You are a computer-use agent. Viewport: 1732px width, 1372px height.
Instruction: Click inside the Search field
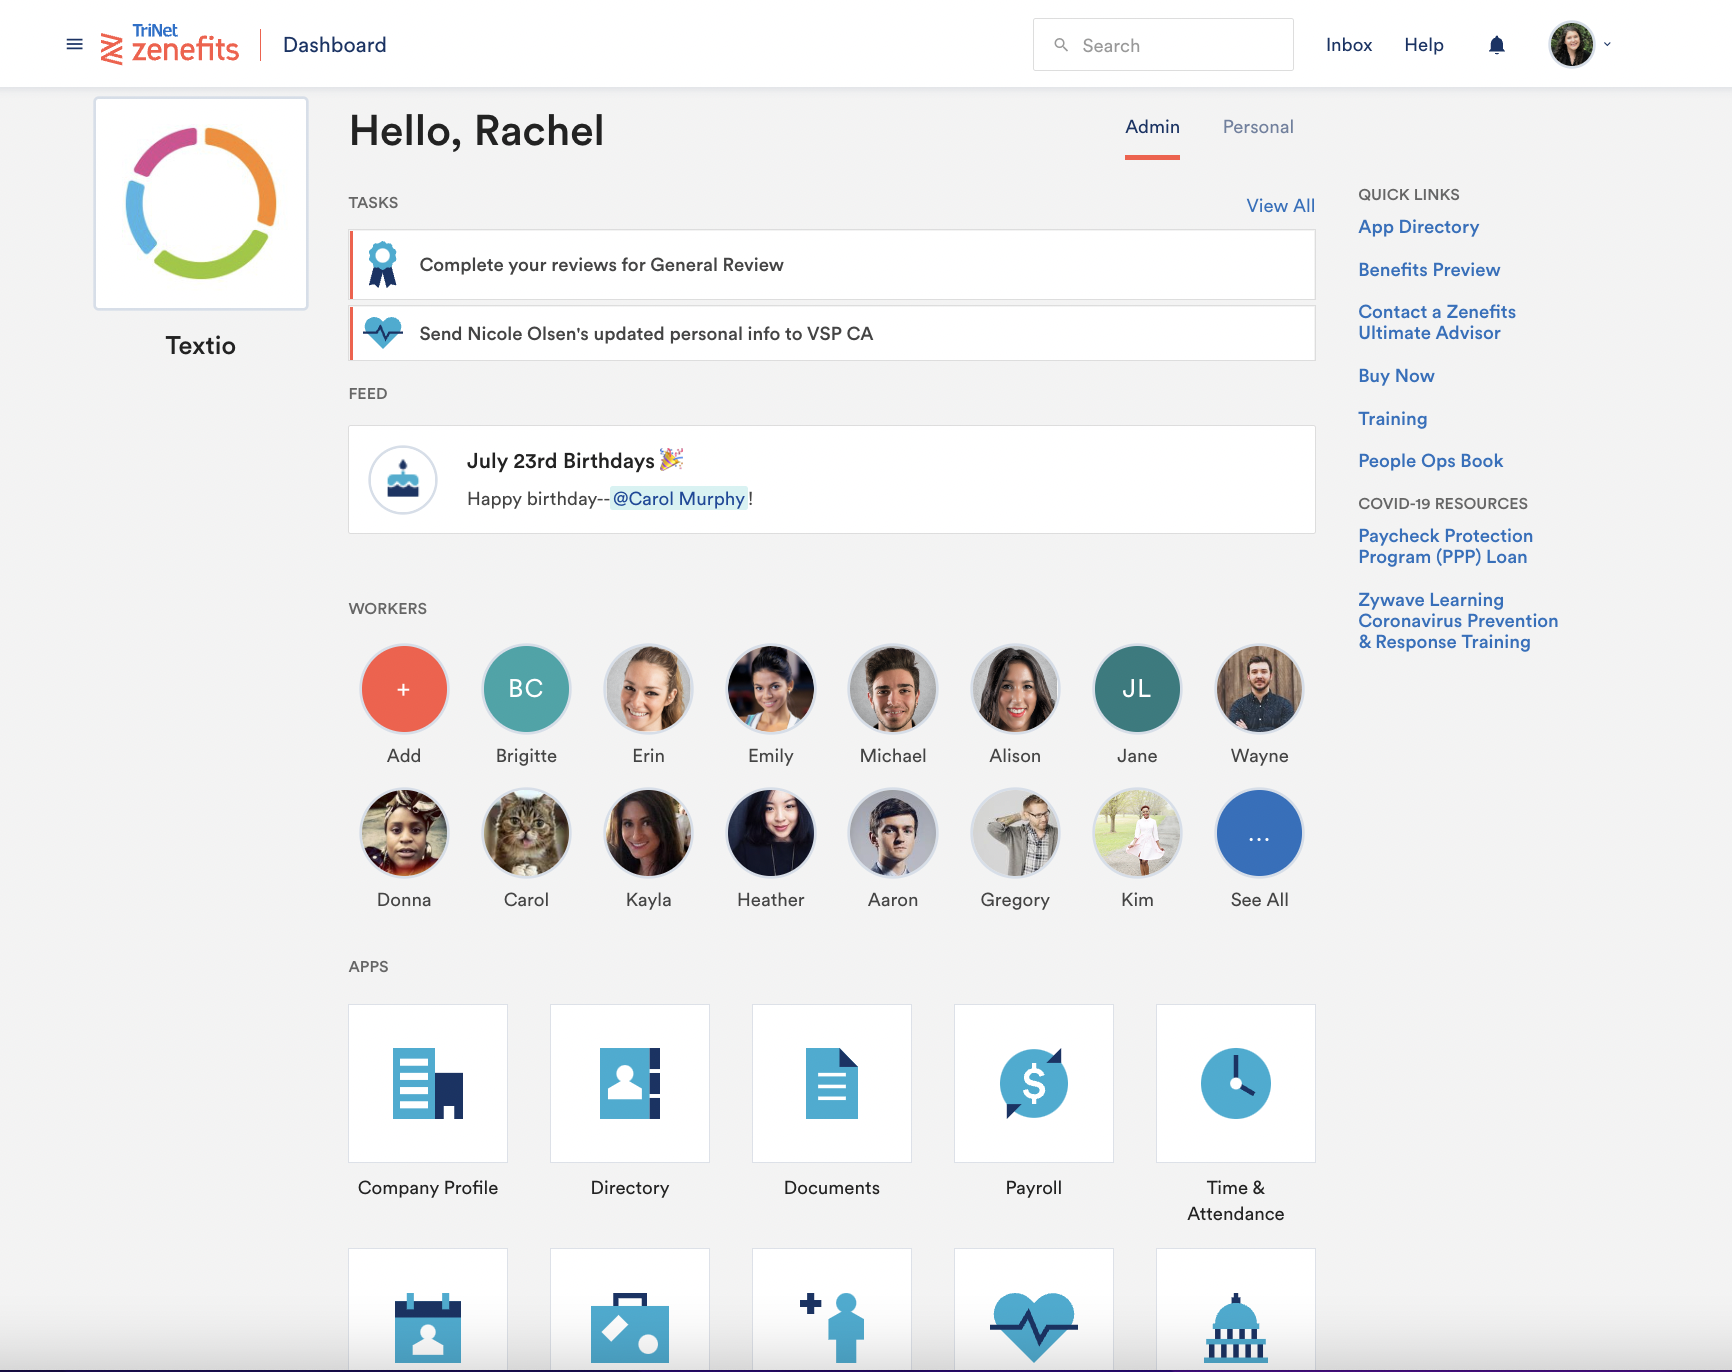(1163, 44)
